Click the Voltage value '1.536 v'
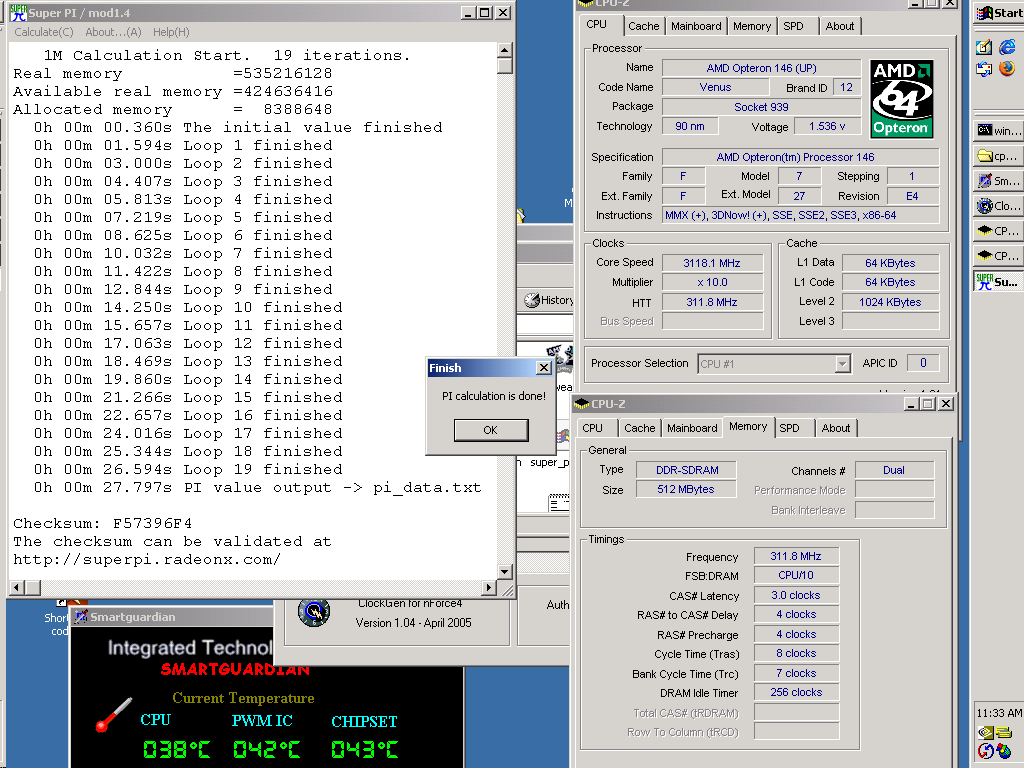Image resolution: width=1024 pixels, height=768 pixels. point(827,126)
